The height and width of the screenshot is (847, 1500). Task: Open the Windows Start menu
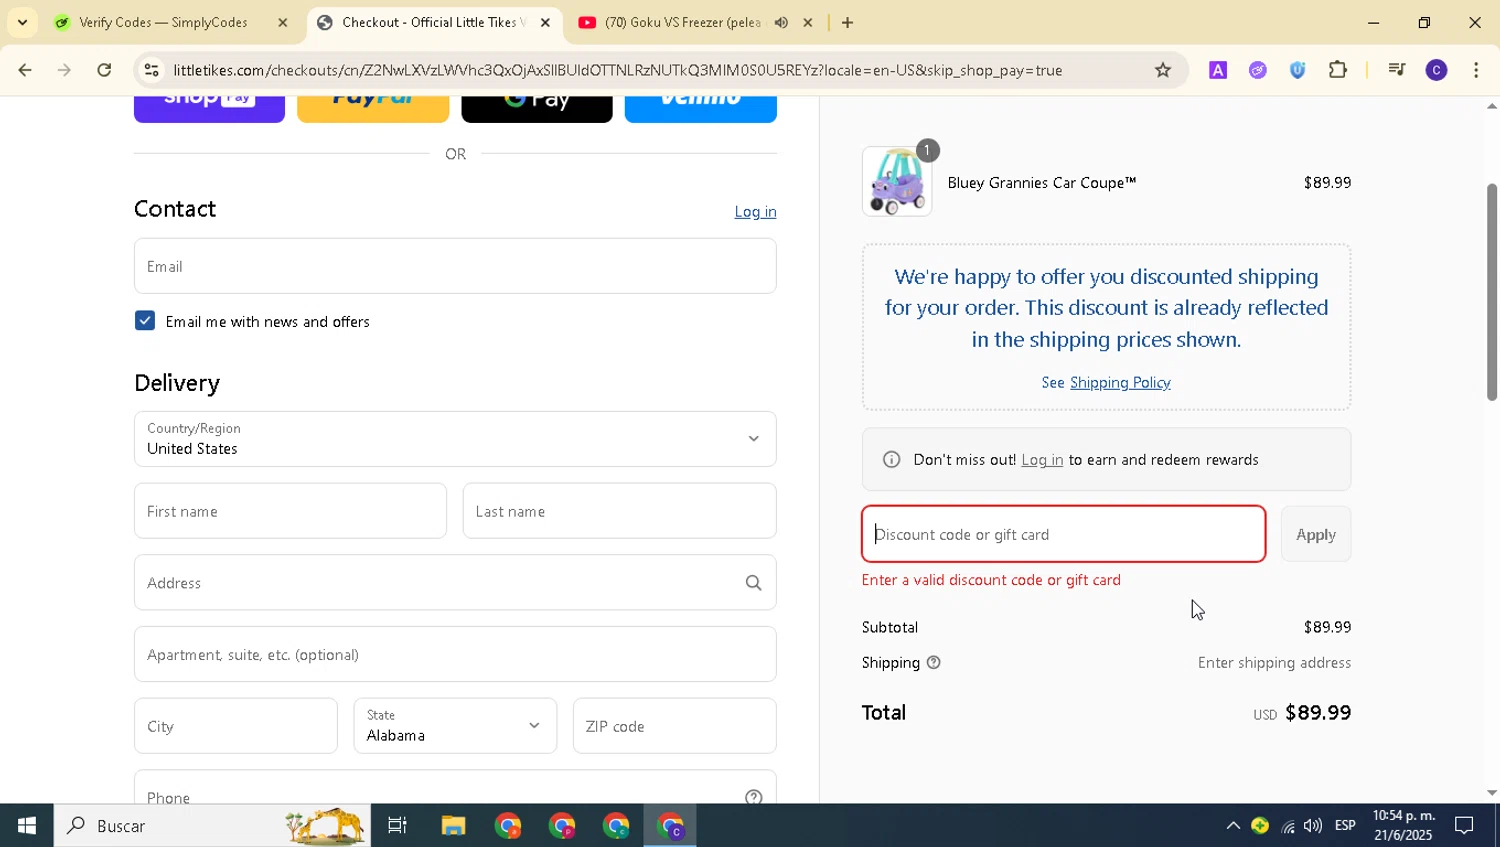[x=27, y=826]
